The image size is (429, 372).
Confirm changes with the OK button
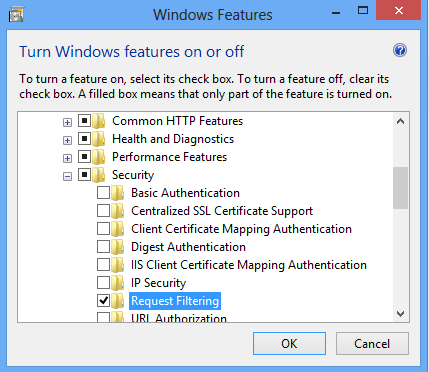(289, 343)
